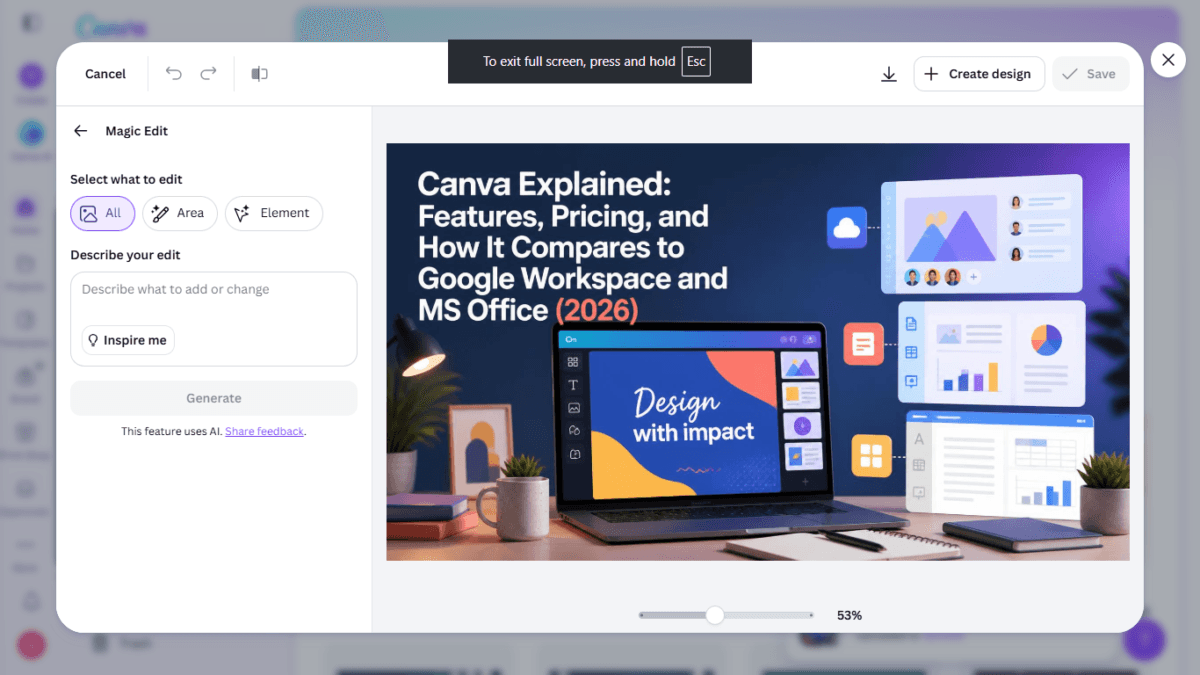Select the Element edit option

(x=274, y=213)
